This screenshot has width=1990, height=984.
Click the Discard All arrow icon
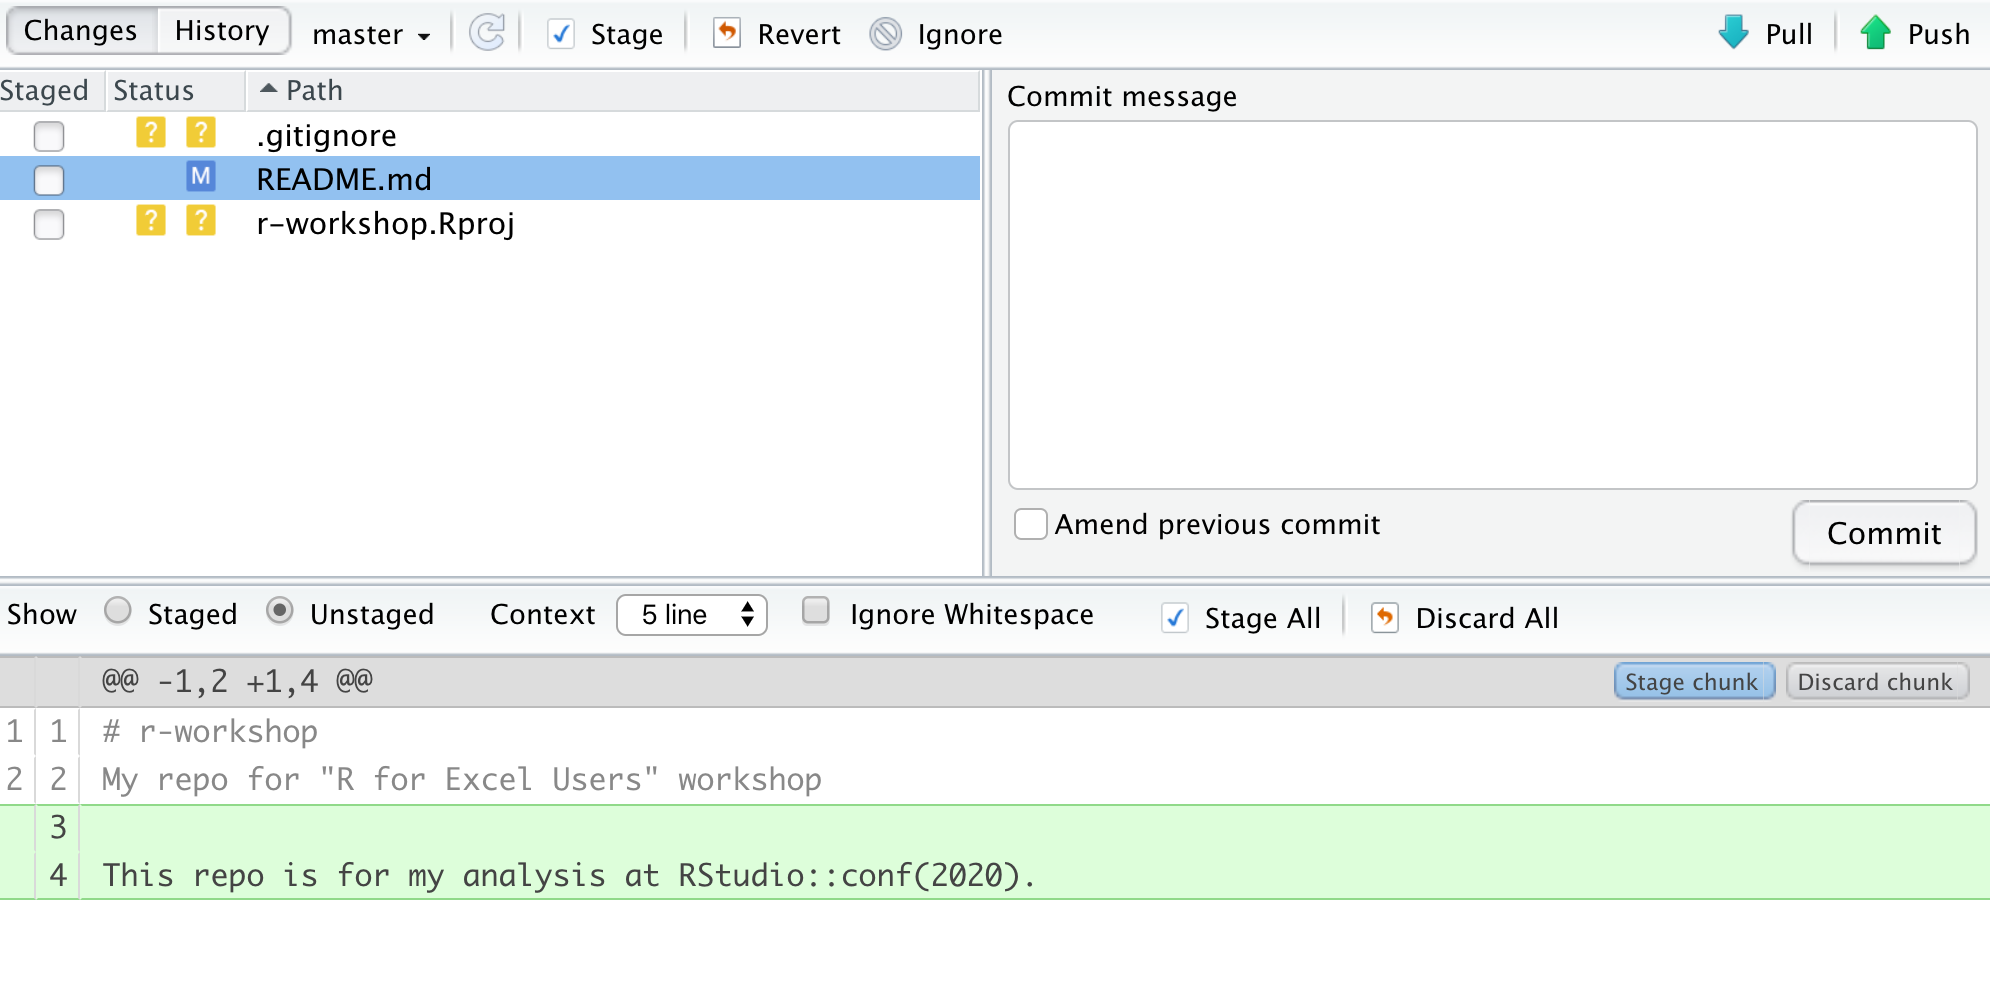point(1385,617)
